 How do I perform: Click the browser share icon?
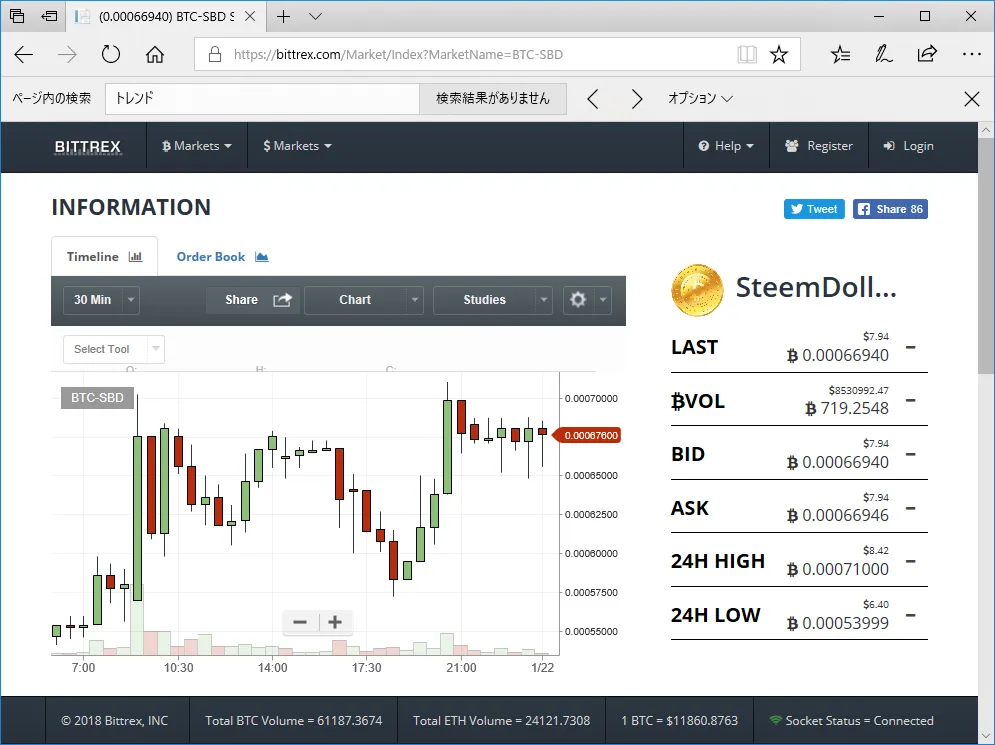tap(927, 55)
